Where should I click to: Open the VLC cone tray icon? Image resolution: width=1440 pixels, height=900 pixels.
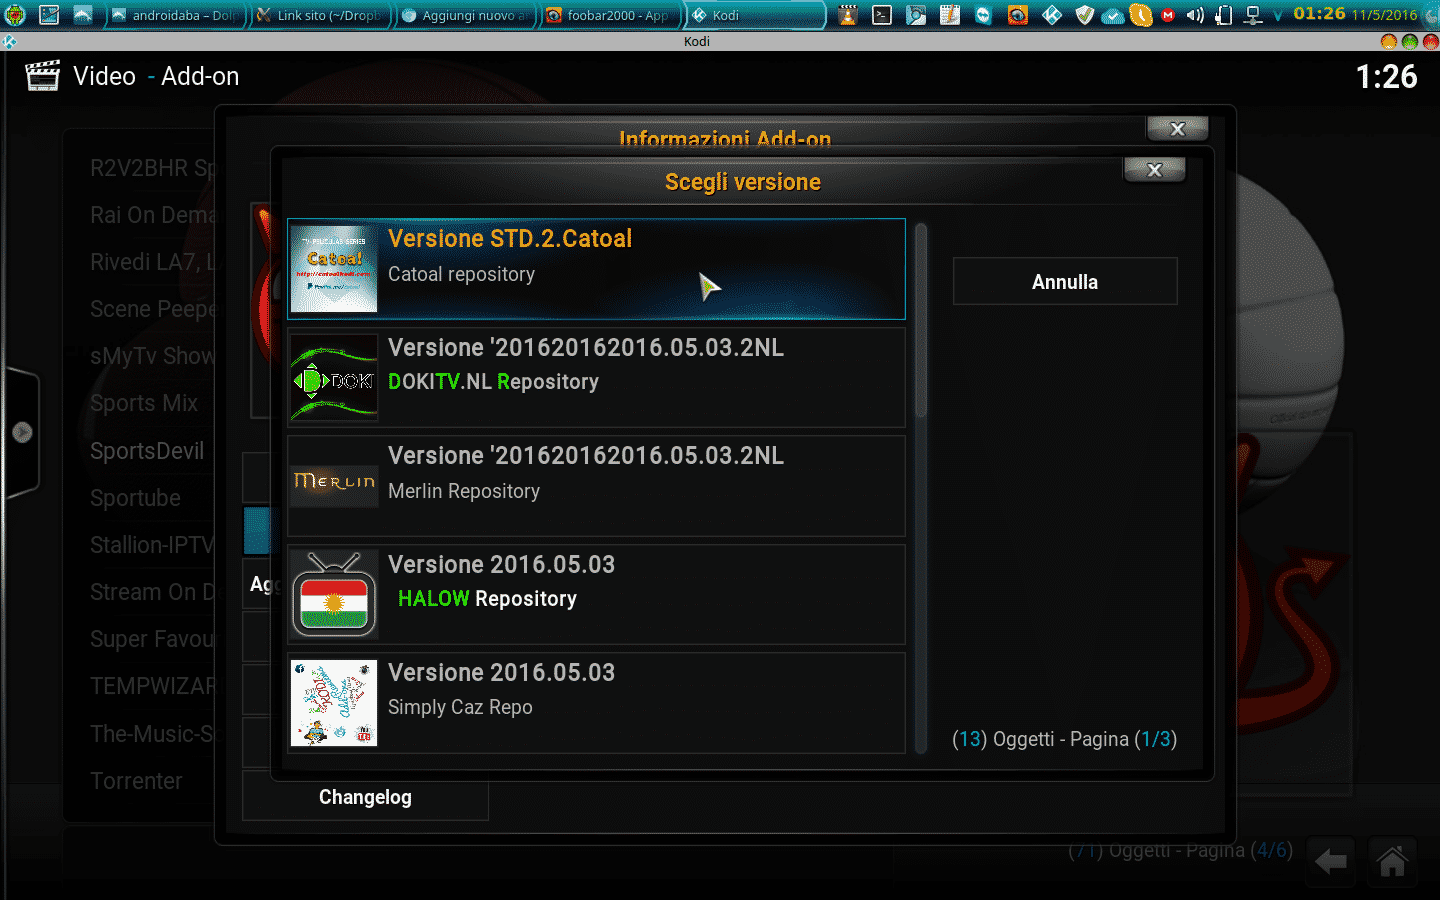click(x=848, y=15)
